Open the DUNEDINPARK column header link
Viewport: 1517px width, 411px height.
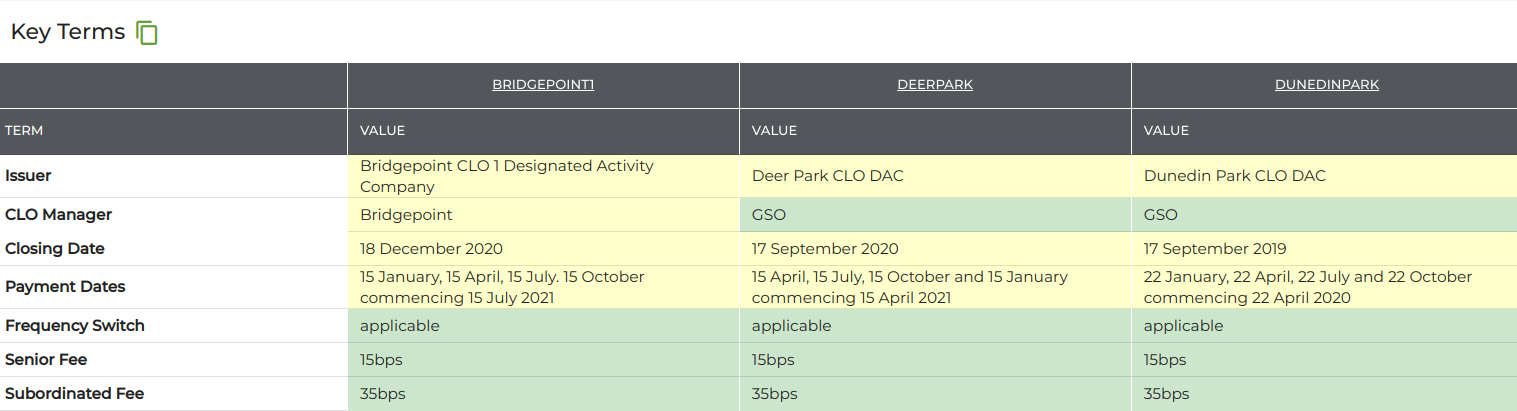coord(1327,85)
